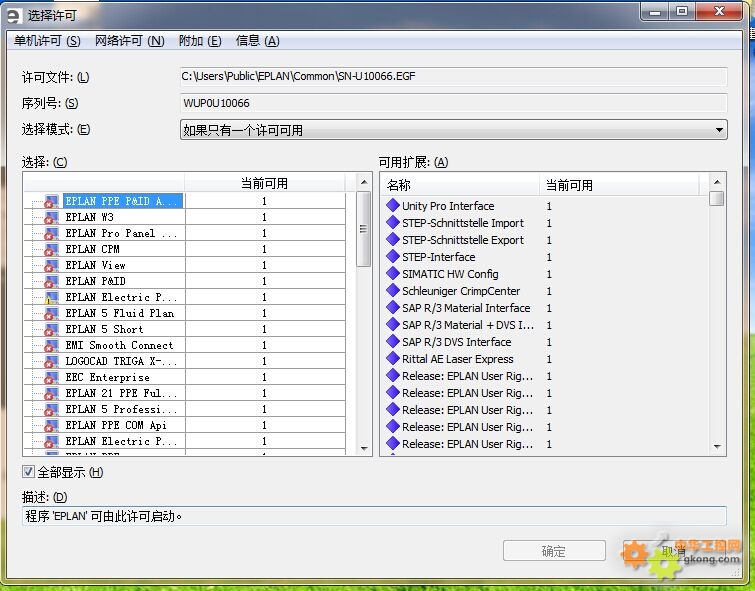Open the 选择模式 dropdown
Screen dimensions: 755x591
(453, 130)
